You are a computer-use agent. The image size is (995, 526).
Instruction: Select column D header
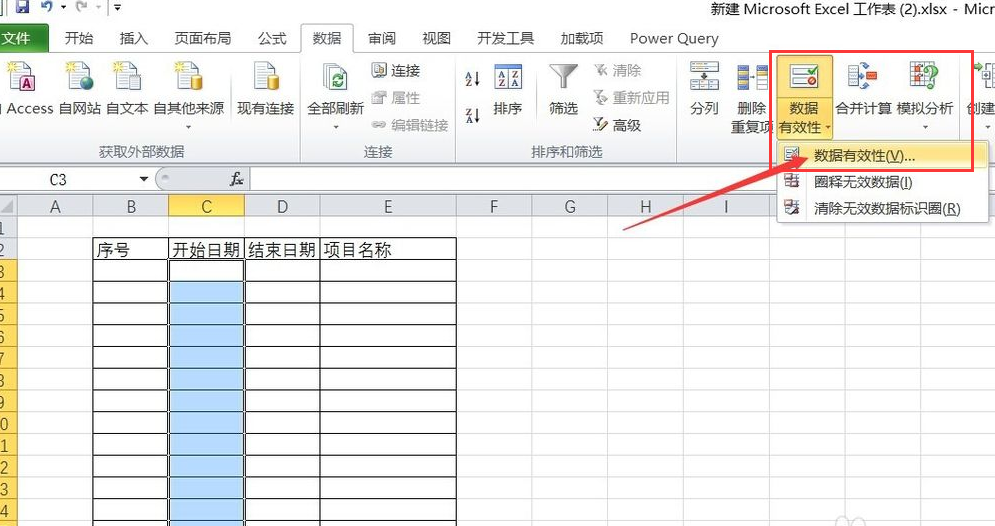(x=282, y=206)
